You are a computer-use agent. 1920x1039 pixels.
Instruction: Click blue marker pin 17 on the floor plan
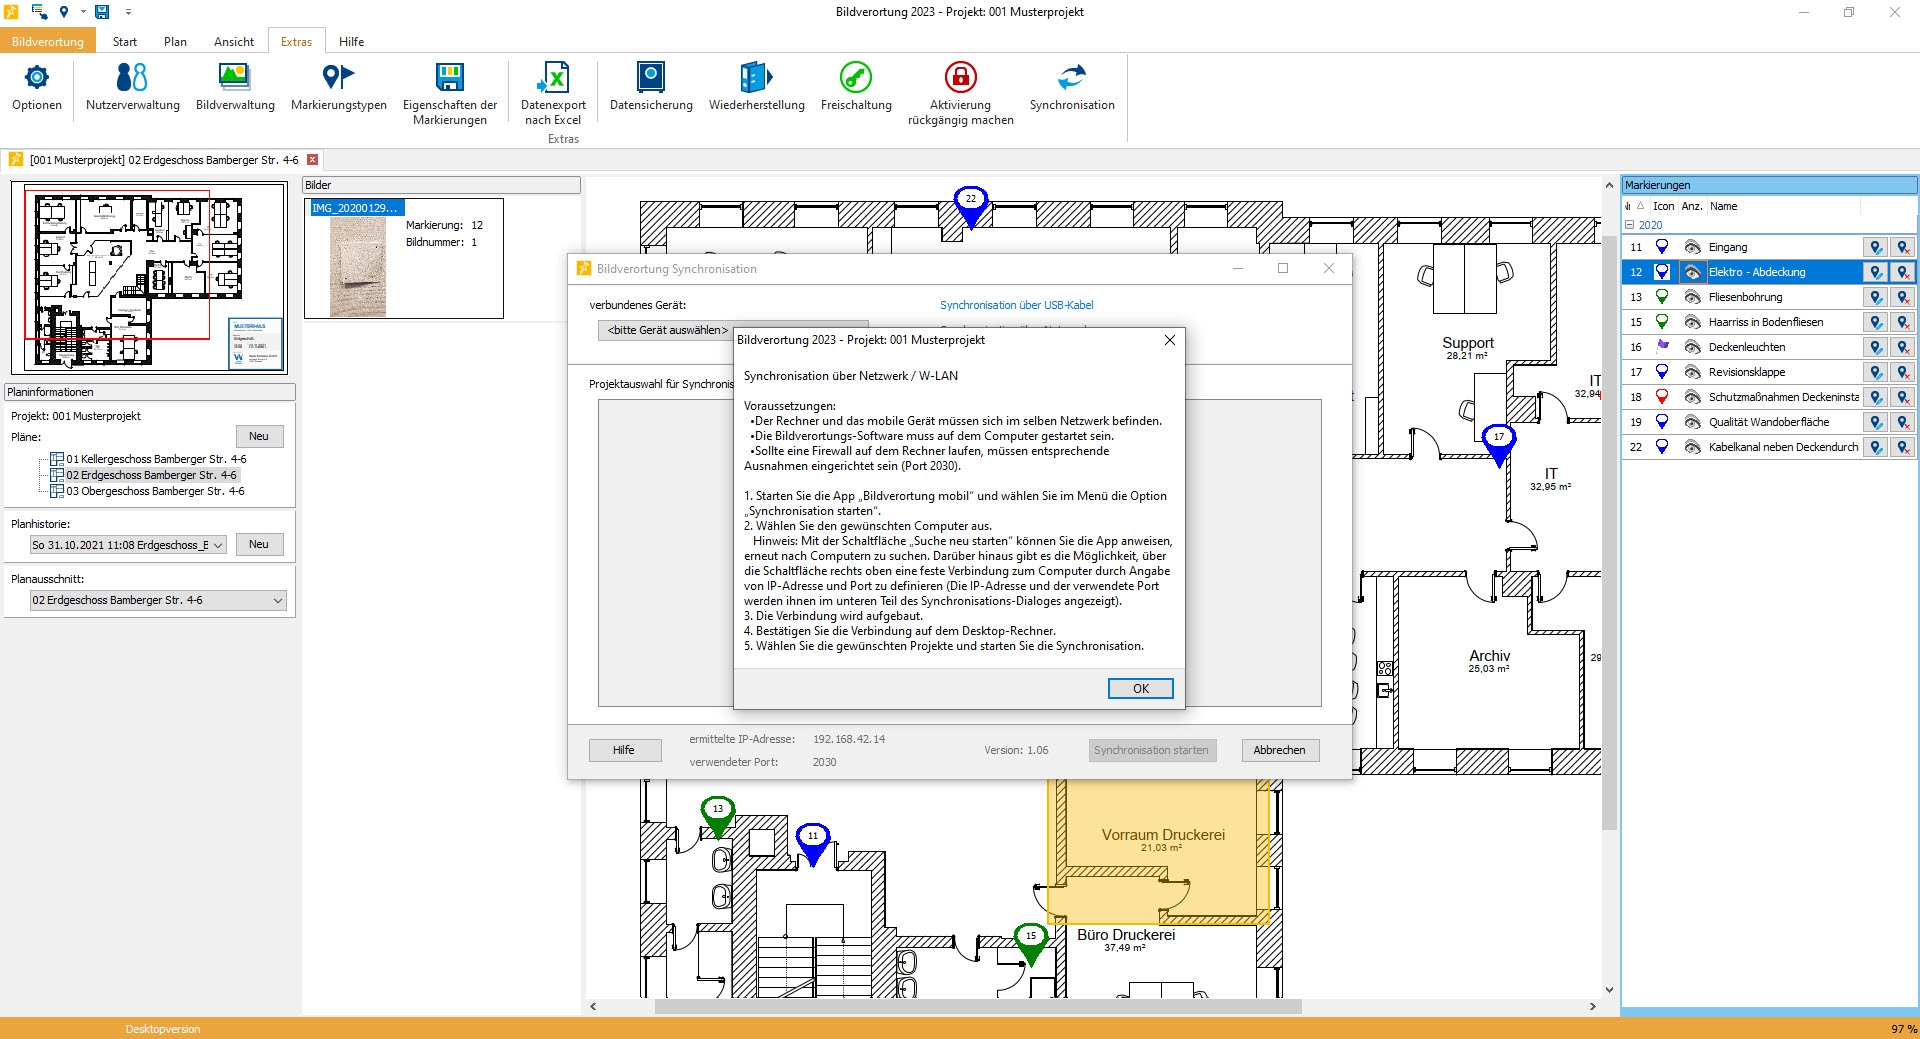pyautogui.click(x=1498, y=444)
